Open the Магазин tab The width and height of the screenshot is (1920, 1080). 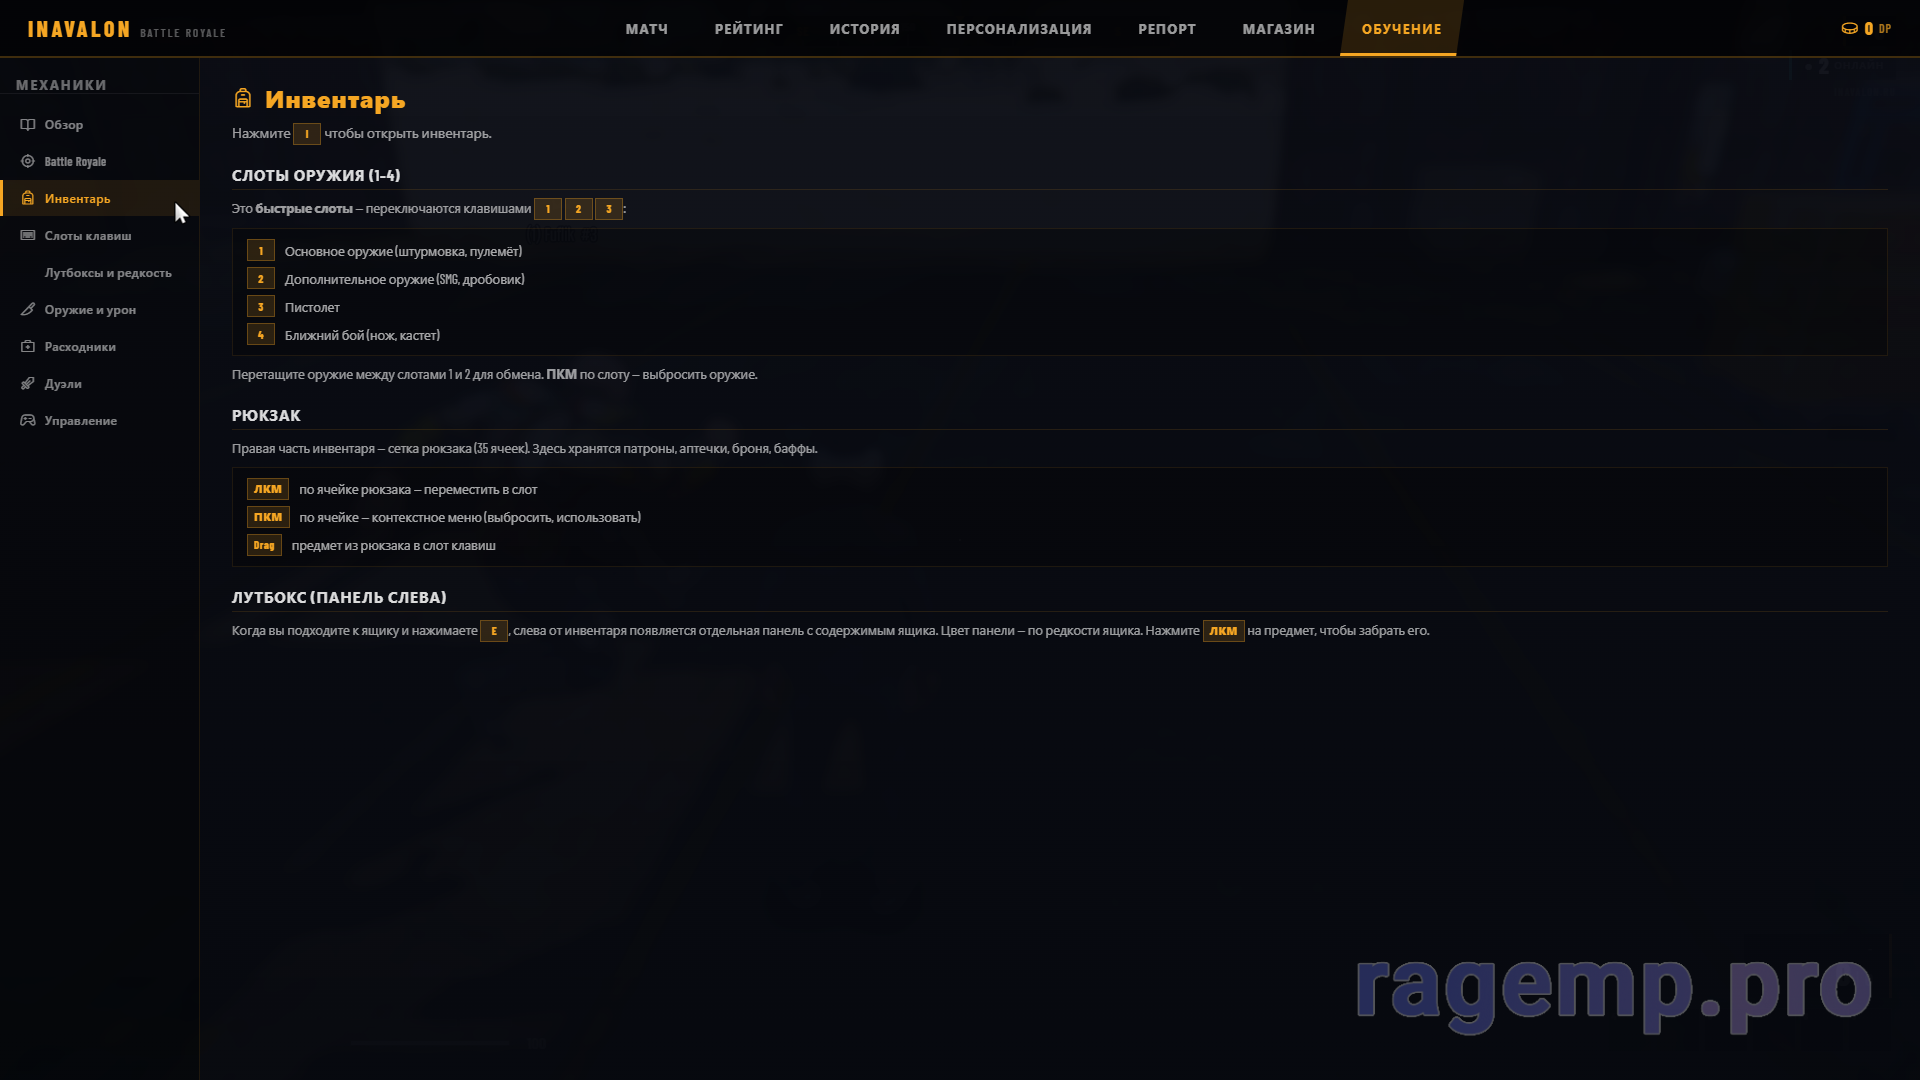point(1279,29)
